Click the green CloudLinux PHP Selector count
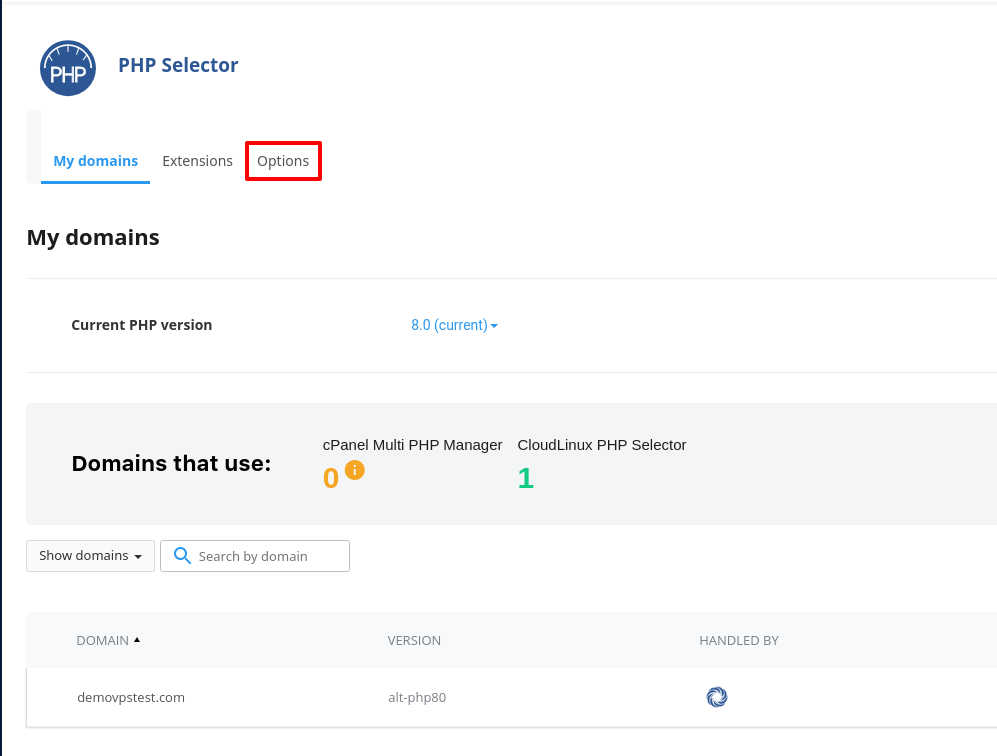The width and height of the screenshot is (997, 756). click(x=525, y=478)
